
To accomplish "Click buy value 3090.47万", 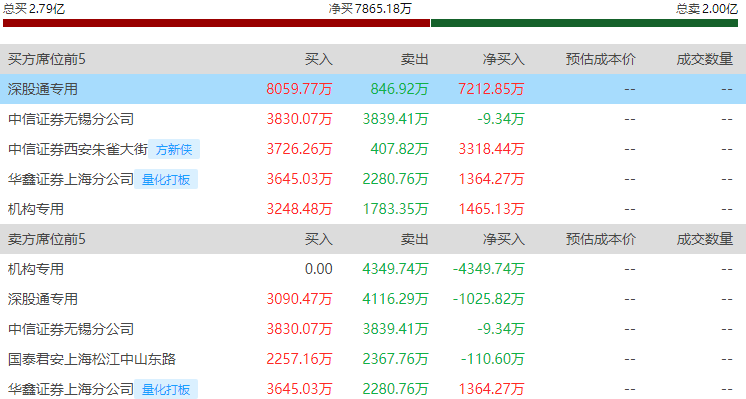I will 299,299.
